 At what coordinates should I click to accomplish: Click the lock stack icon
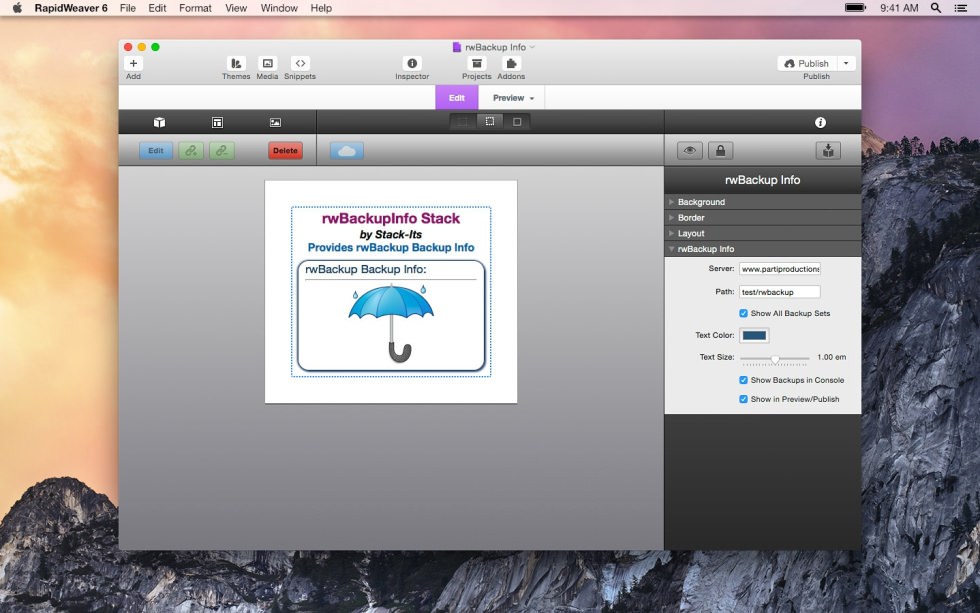click(x=721, y=151)
